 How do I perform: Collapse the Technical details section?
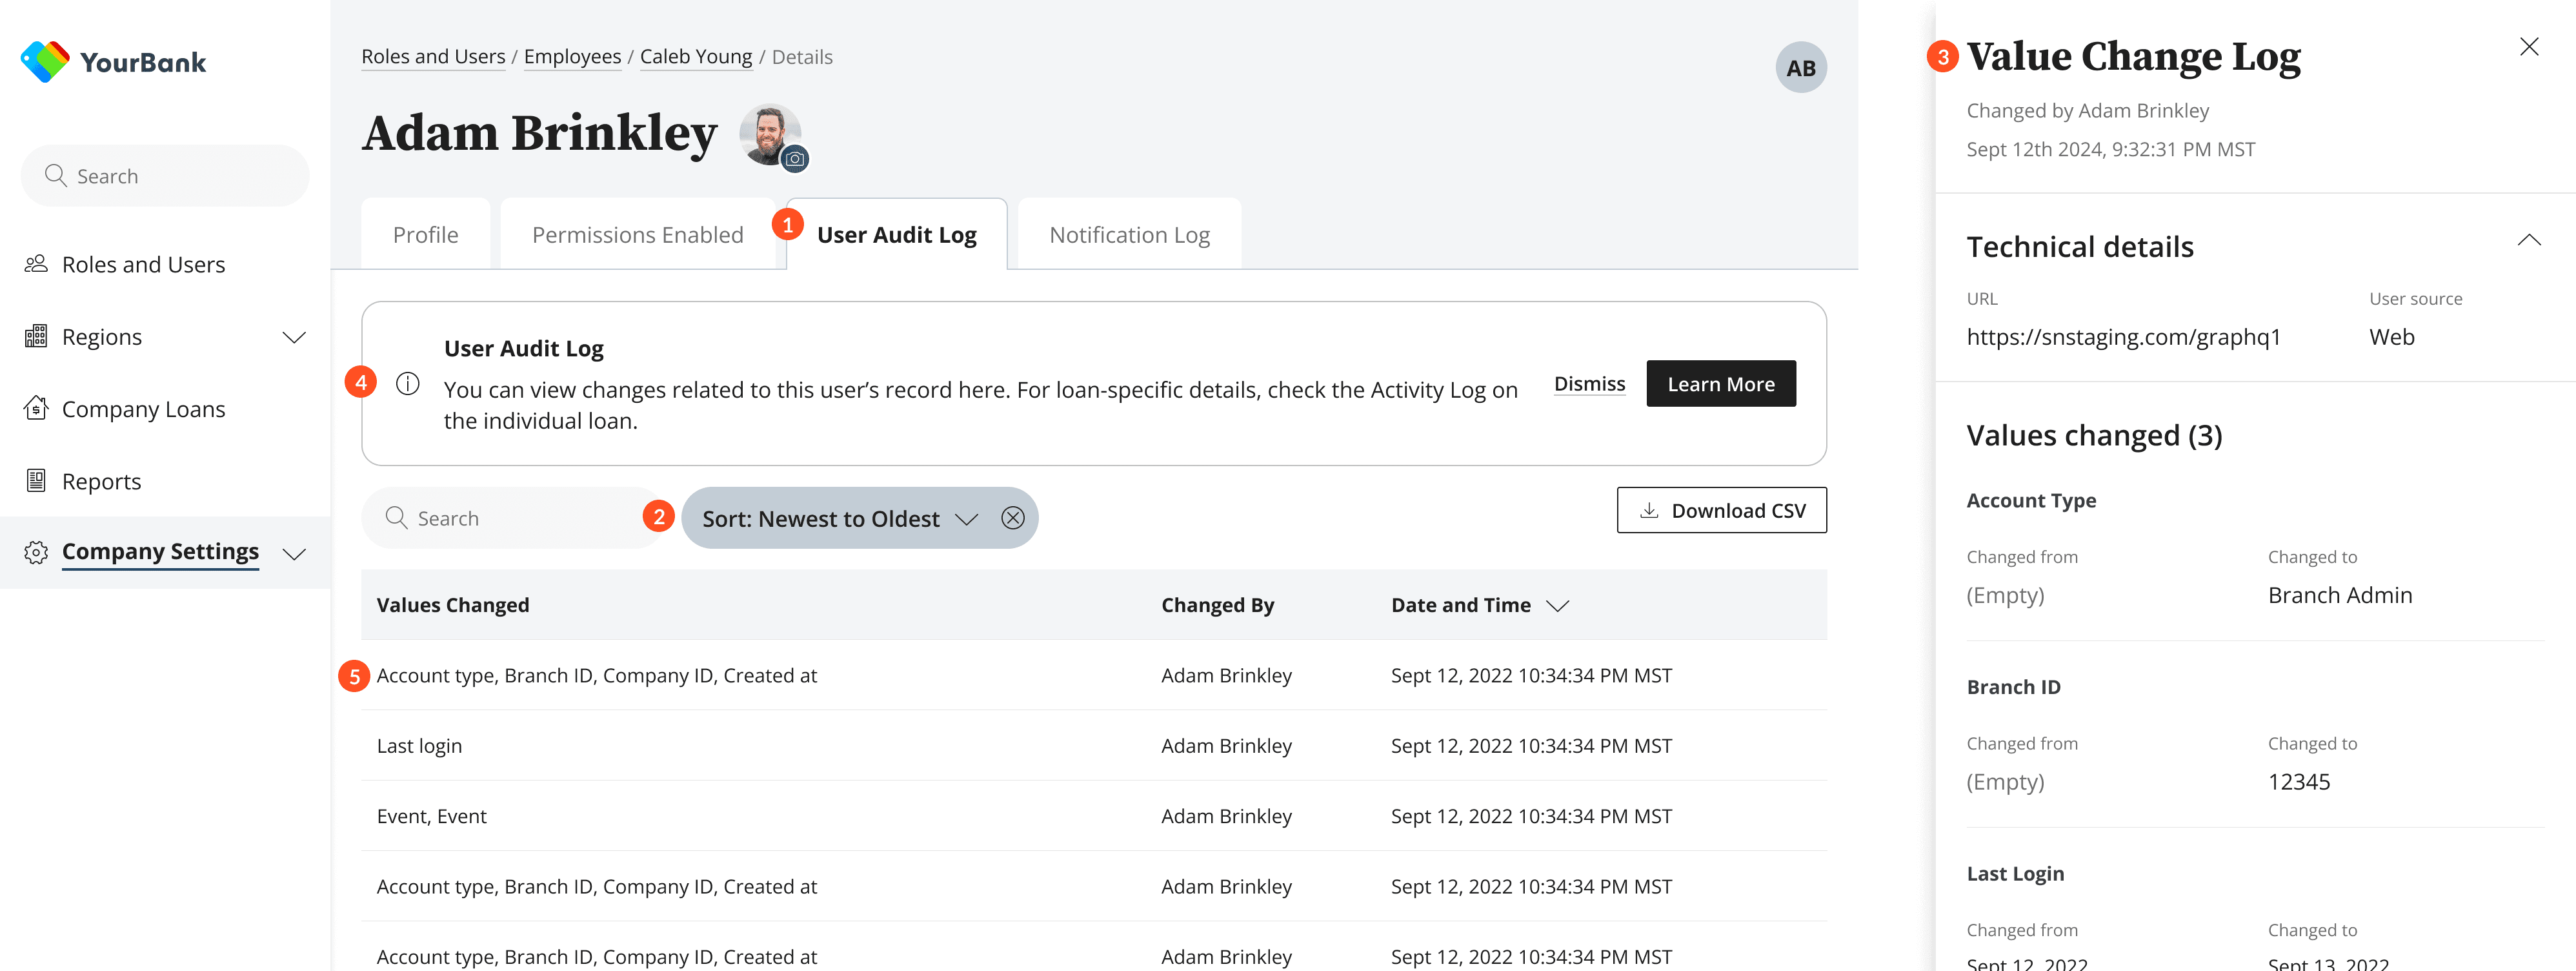pos(2529,240)
